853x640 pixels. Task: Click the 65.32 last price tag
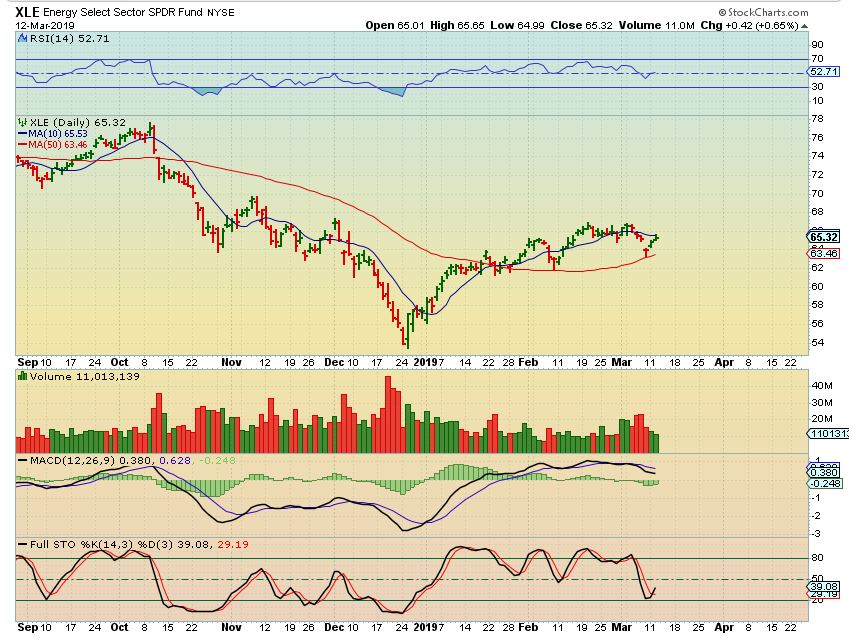[824, 237]
